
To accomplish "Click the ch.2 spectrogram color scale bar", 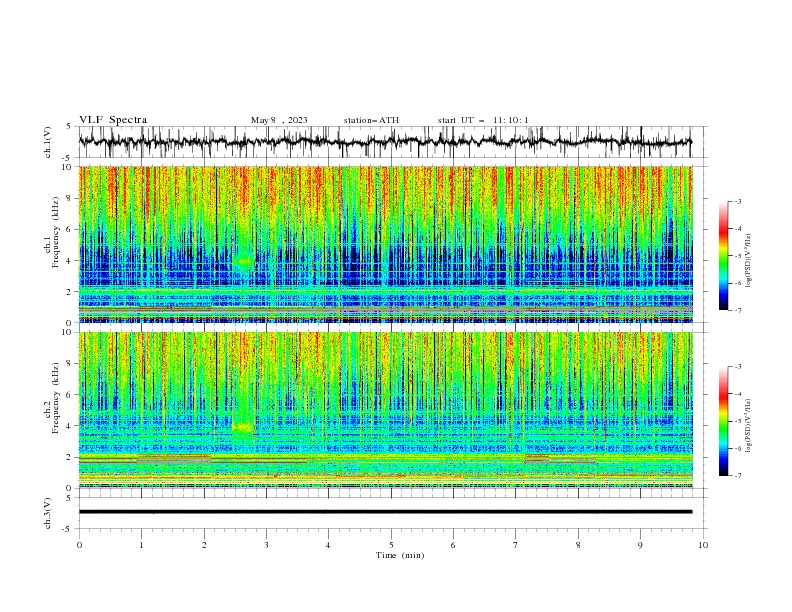I will (723, 421).
